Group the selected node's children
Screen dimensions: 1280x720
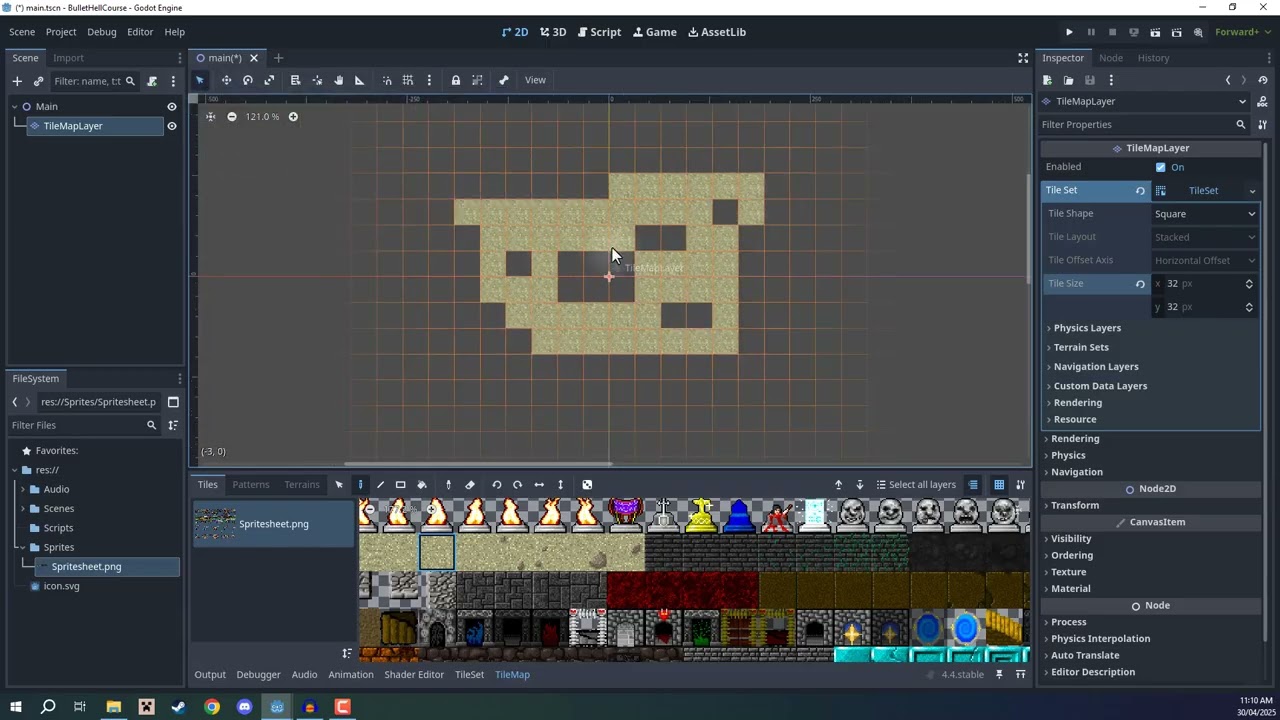click(x=477, y=80)
